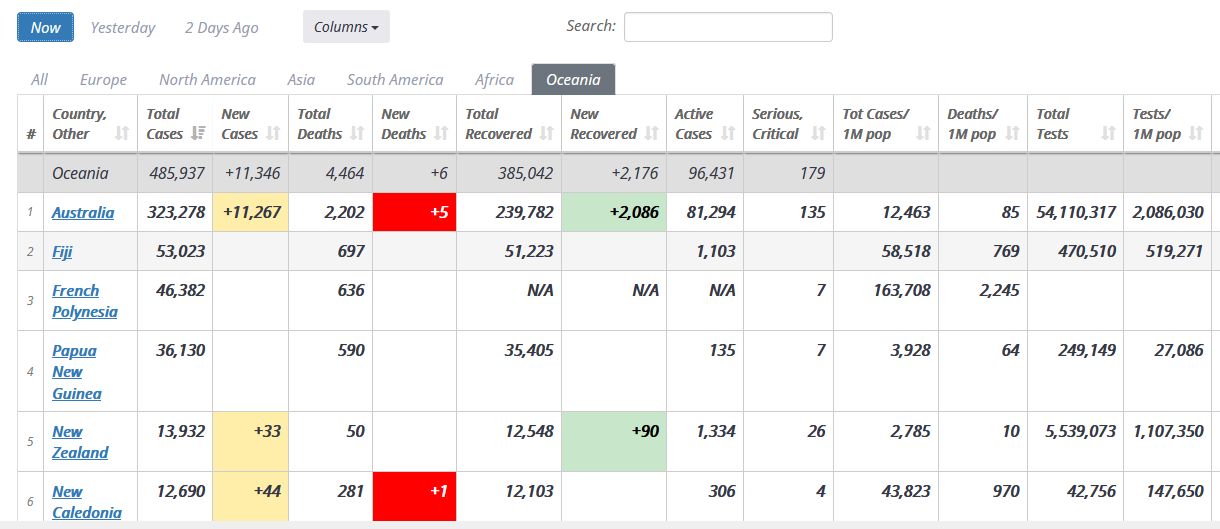This screenshot has width=1220, height=529.
Task: Click New Caledonia total recovered 12,103
Action: pyautogui.click(x=528, y=492)
